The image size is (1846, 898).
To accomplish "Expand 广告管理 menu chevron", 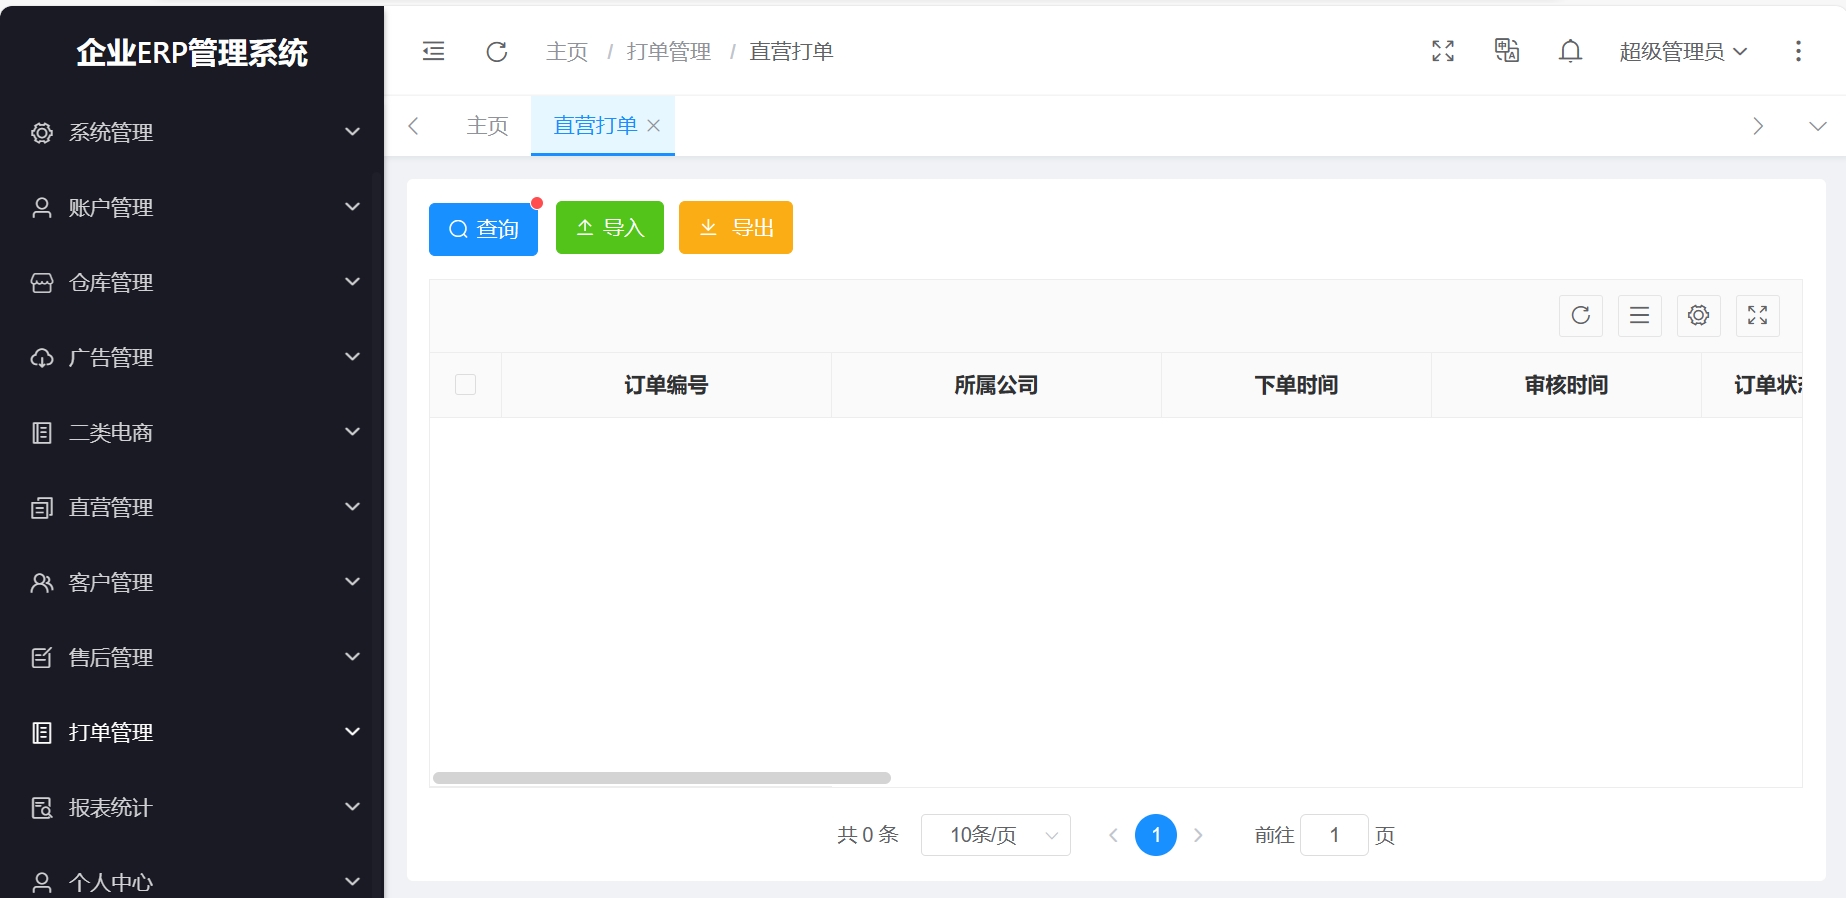I will (352, 357).
